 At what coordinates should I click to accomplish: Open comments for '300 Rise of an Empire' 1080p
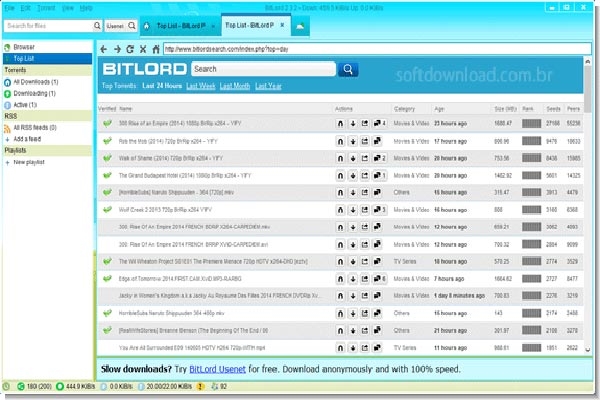[x=380, y=123]
